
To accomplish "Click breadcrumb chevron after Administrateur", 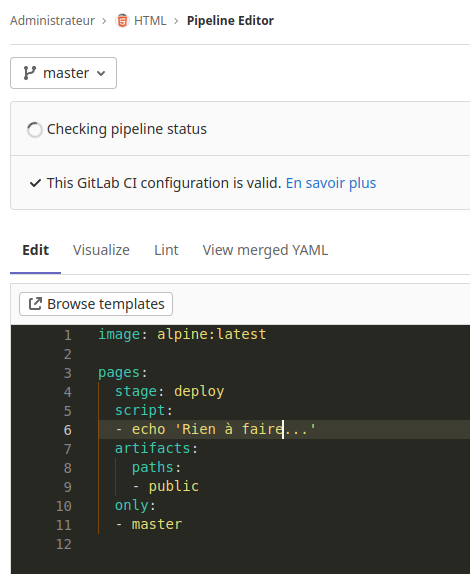I will (104, 21).
